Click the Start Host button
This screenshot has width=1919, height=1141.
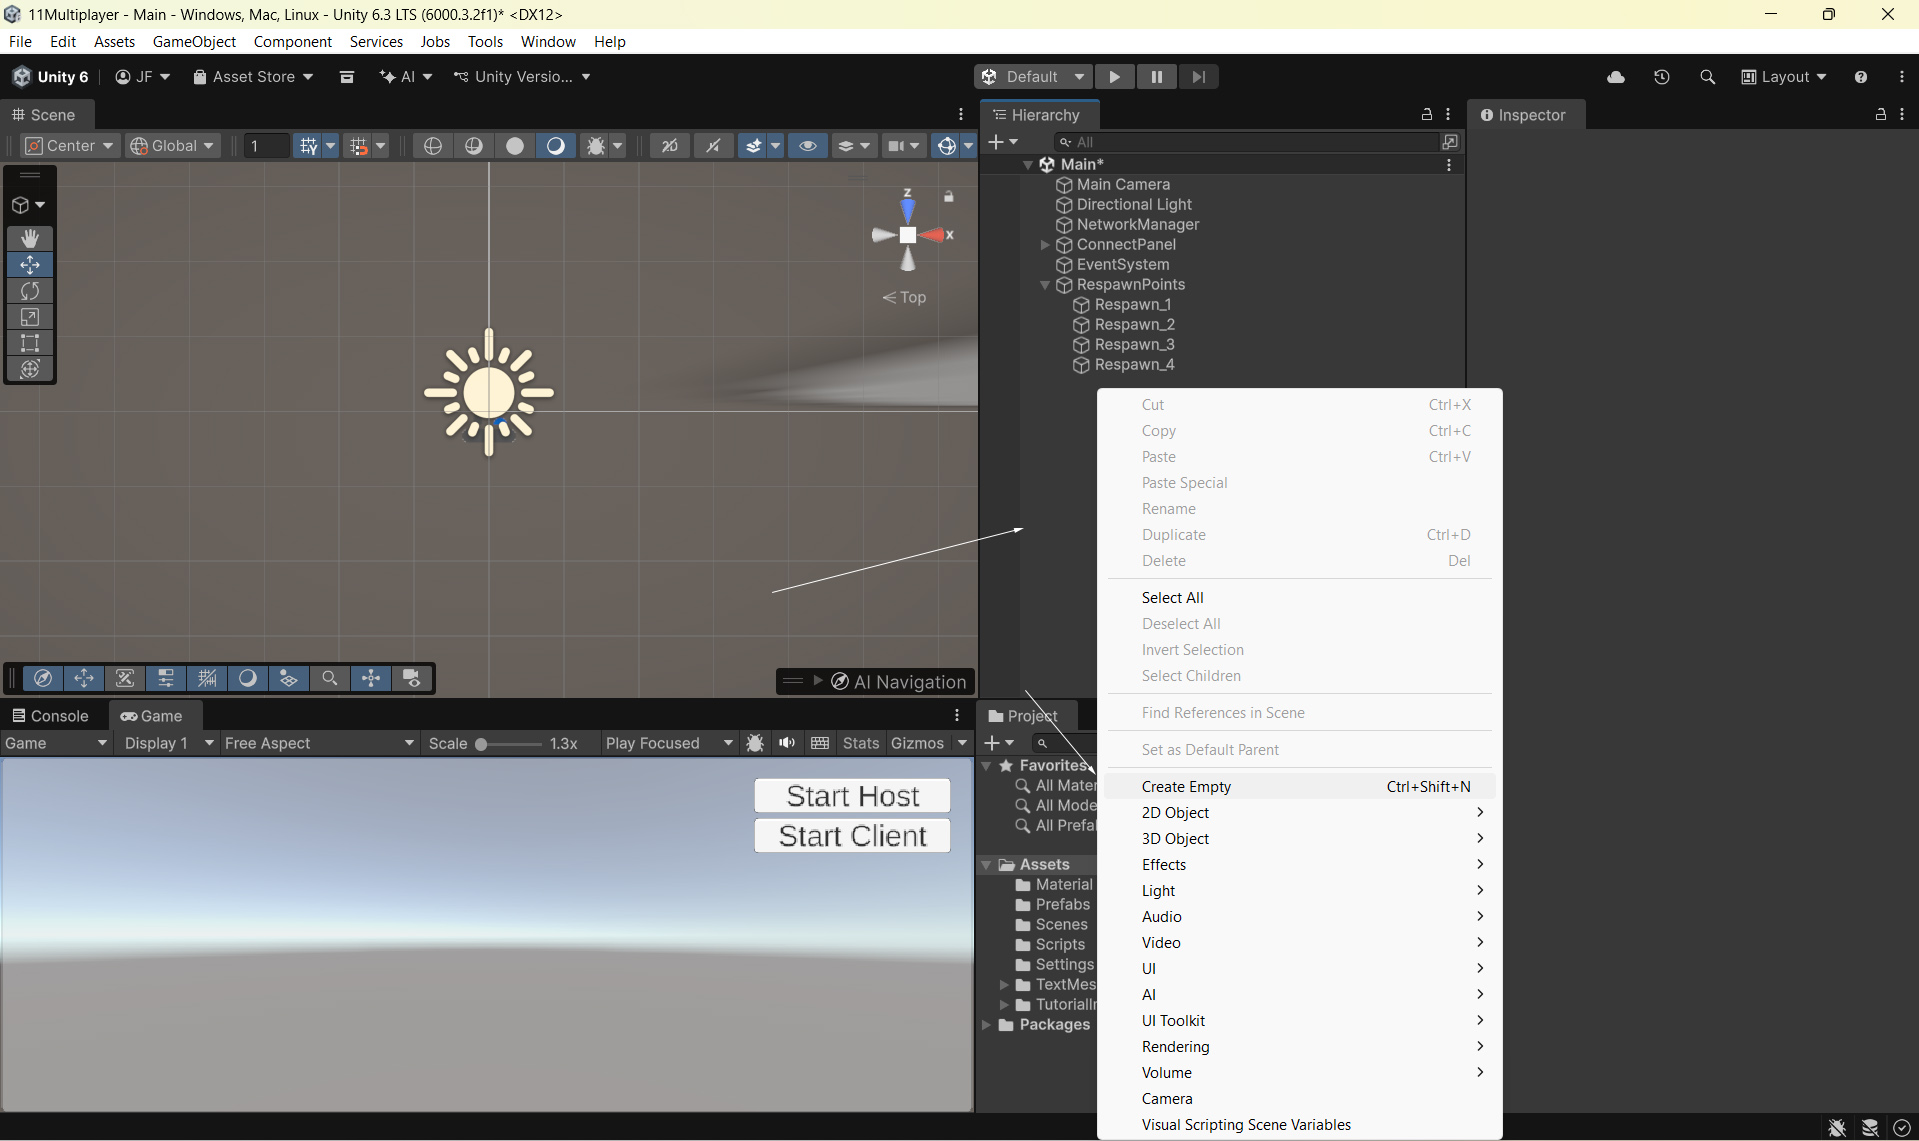click(x=852, y=796)
